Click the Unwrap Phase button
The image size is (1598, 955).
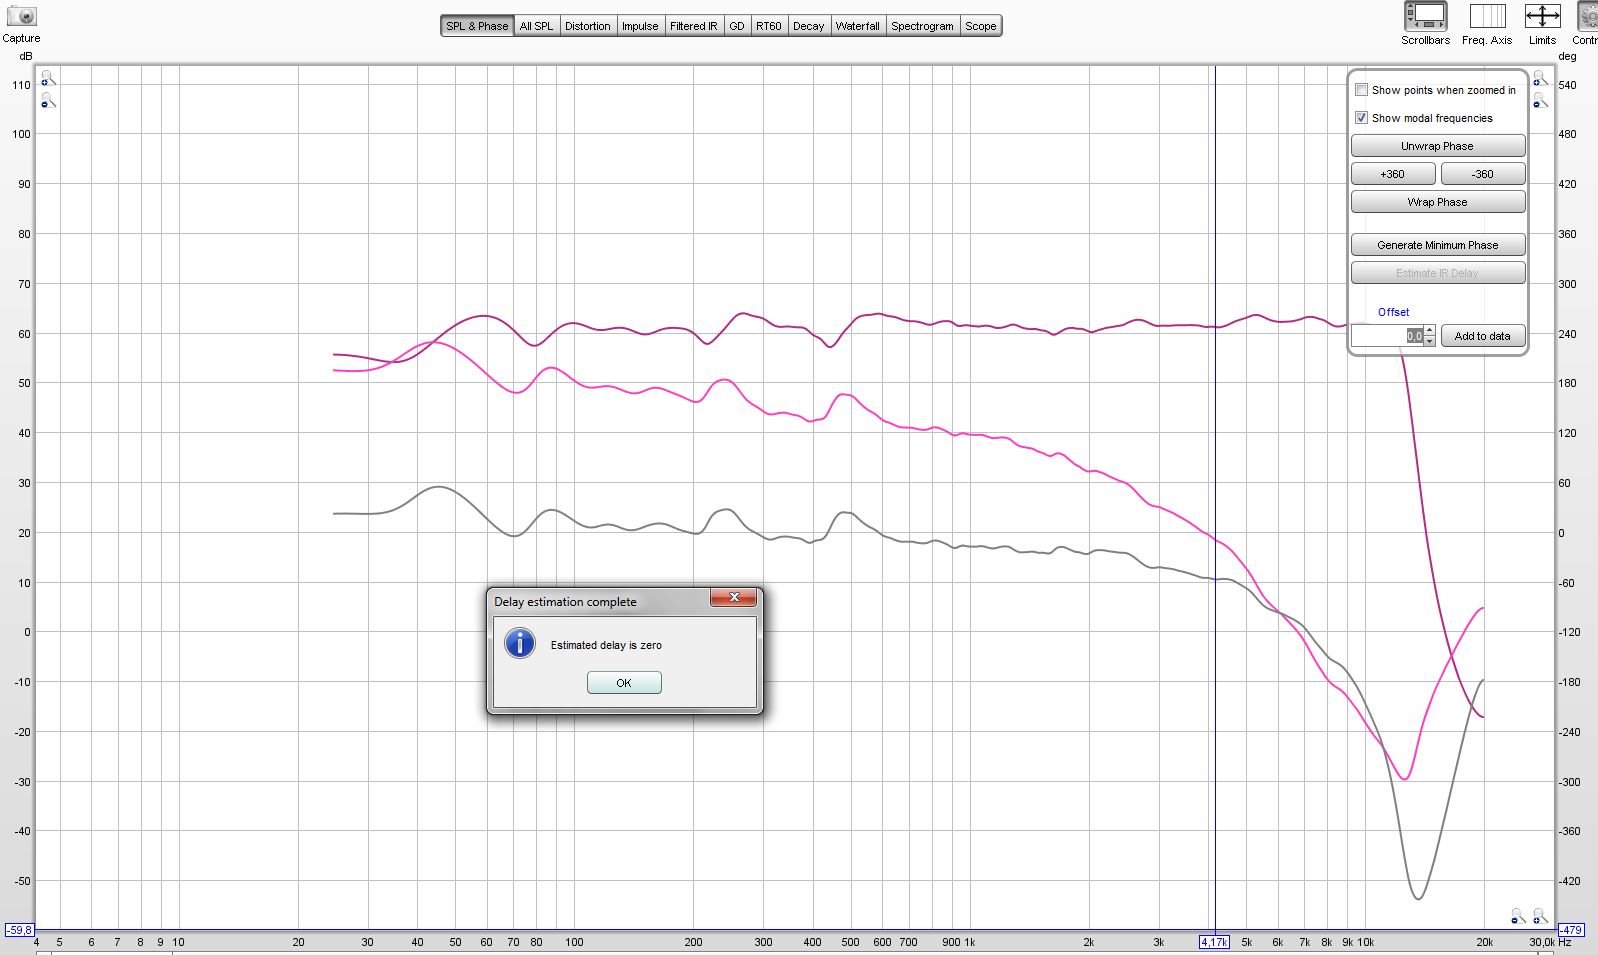[x=1438, y=146]
